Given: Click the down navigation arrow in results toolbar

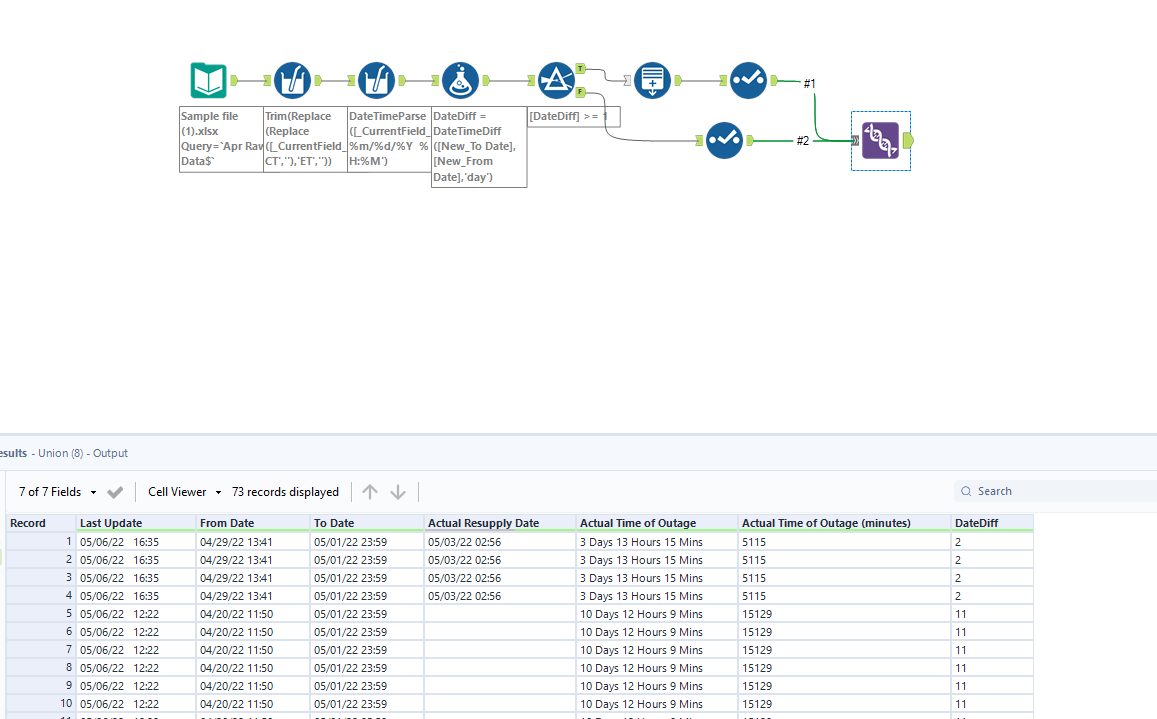Looking at the screenshot, I should click(x=398, y=491).
